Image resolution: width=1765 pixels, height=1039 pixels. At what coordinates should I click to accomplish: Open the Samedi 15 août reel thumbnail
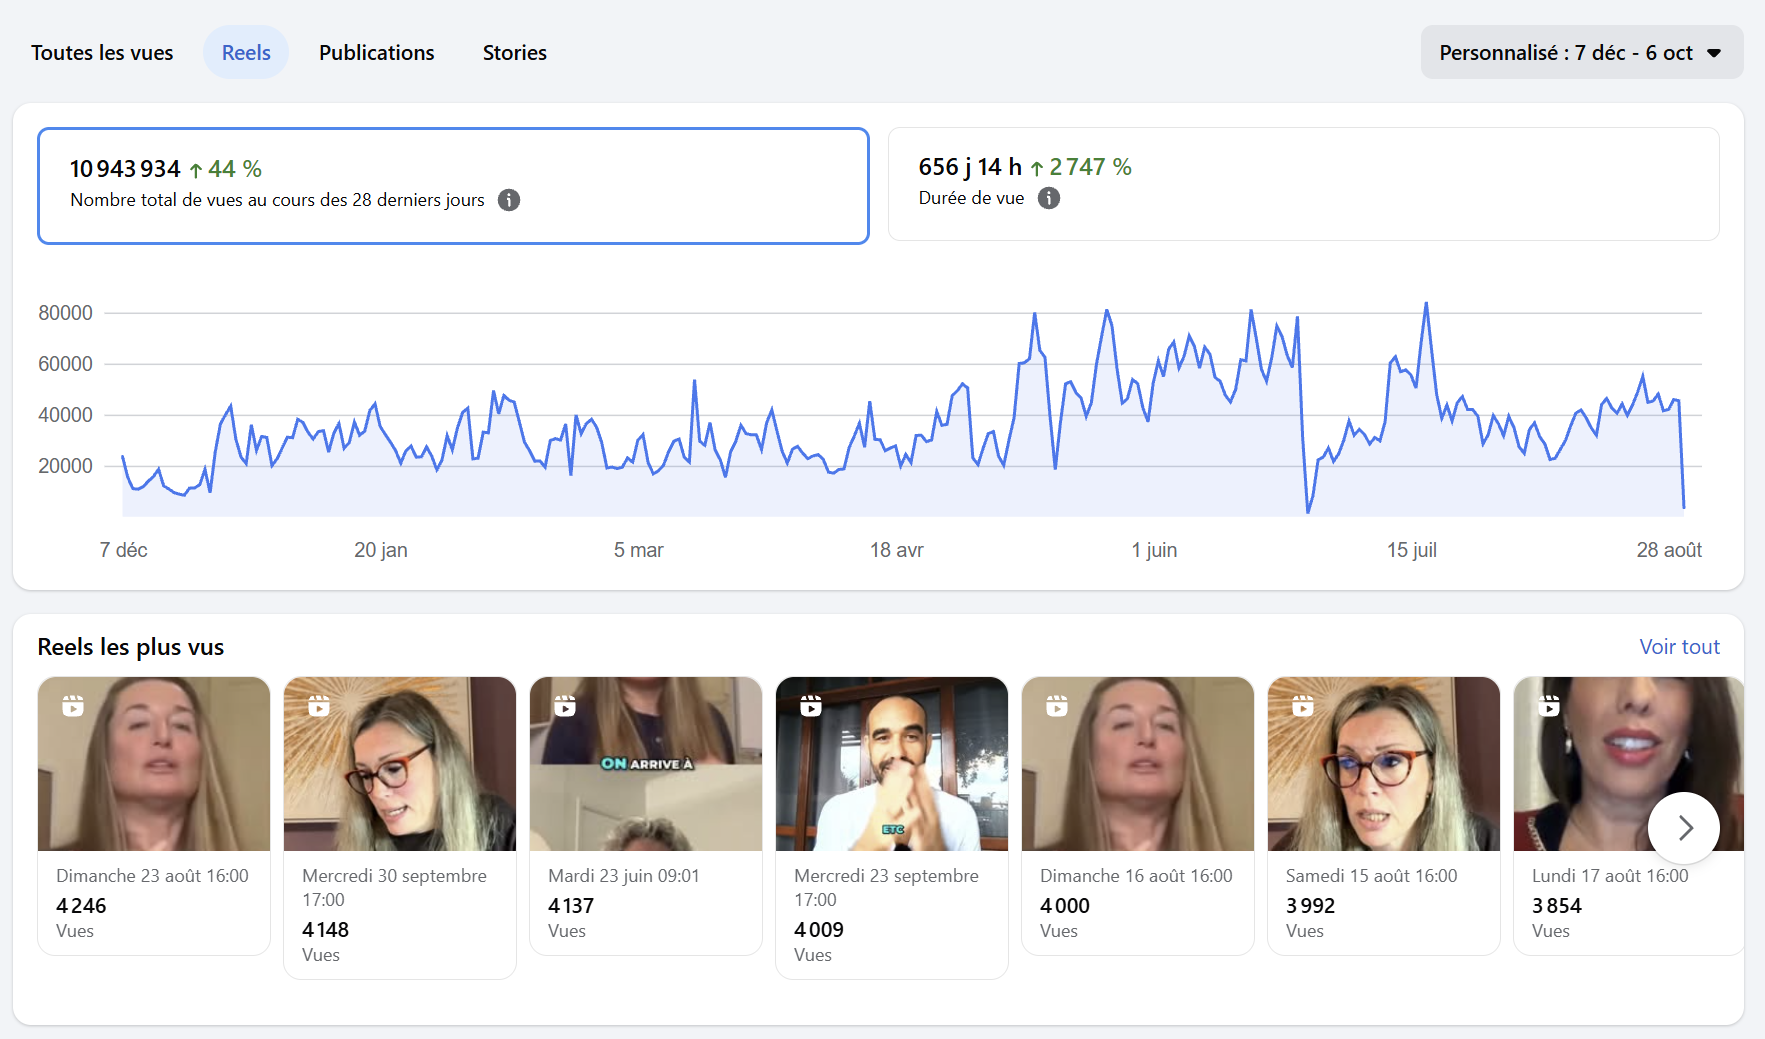point(1384,764)
